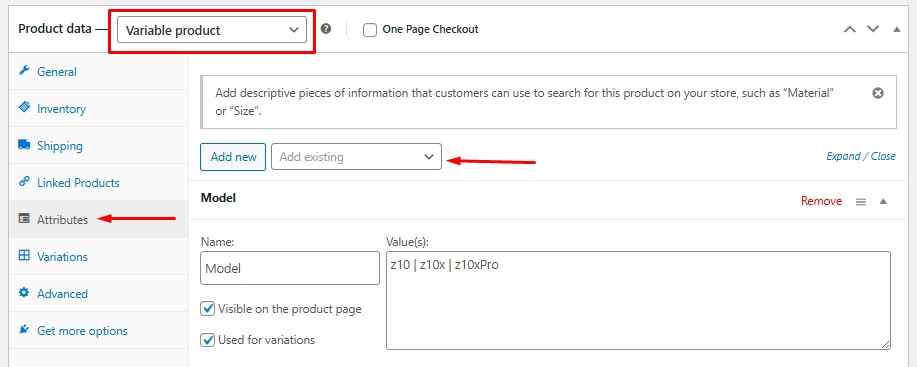
Task: Click the Model attribute heading
Action: coord(218,198)
